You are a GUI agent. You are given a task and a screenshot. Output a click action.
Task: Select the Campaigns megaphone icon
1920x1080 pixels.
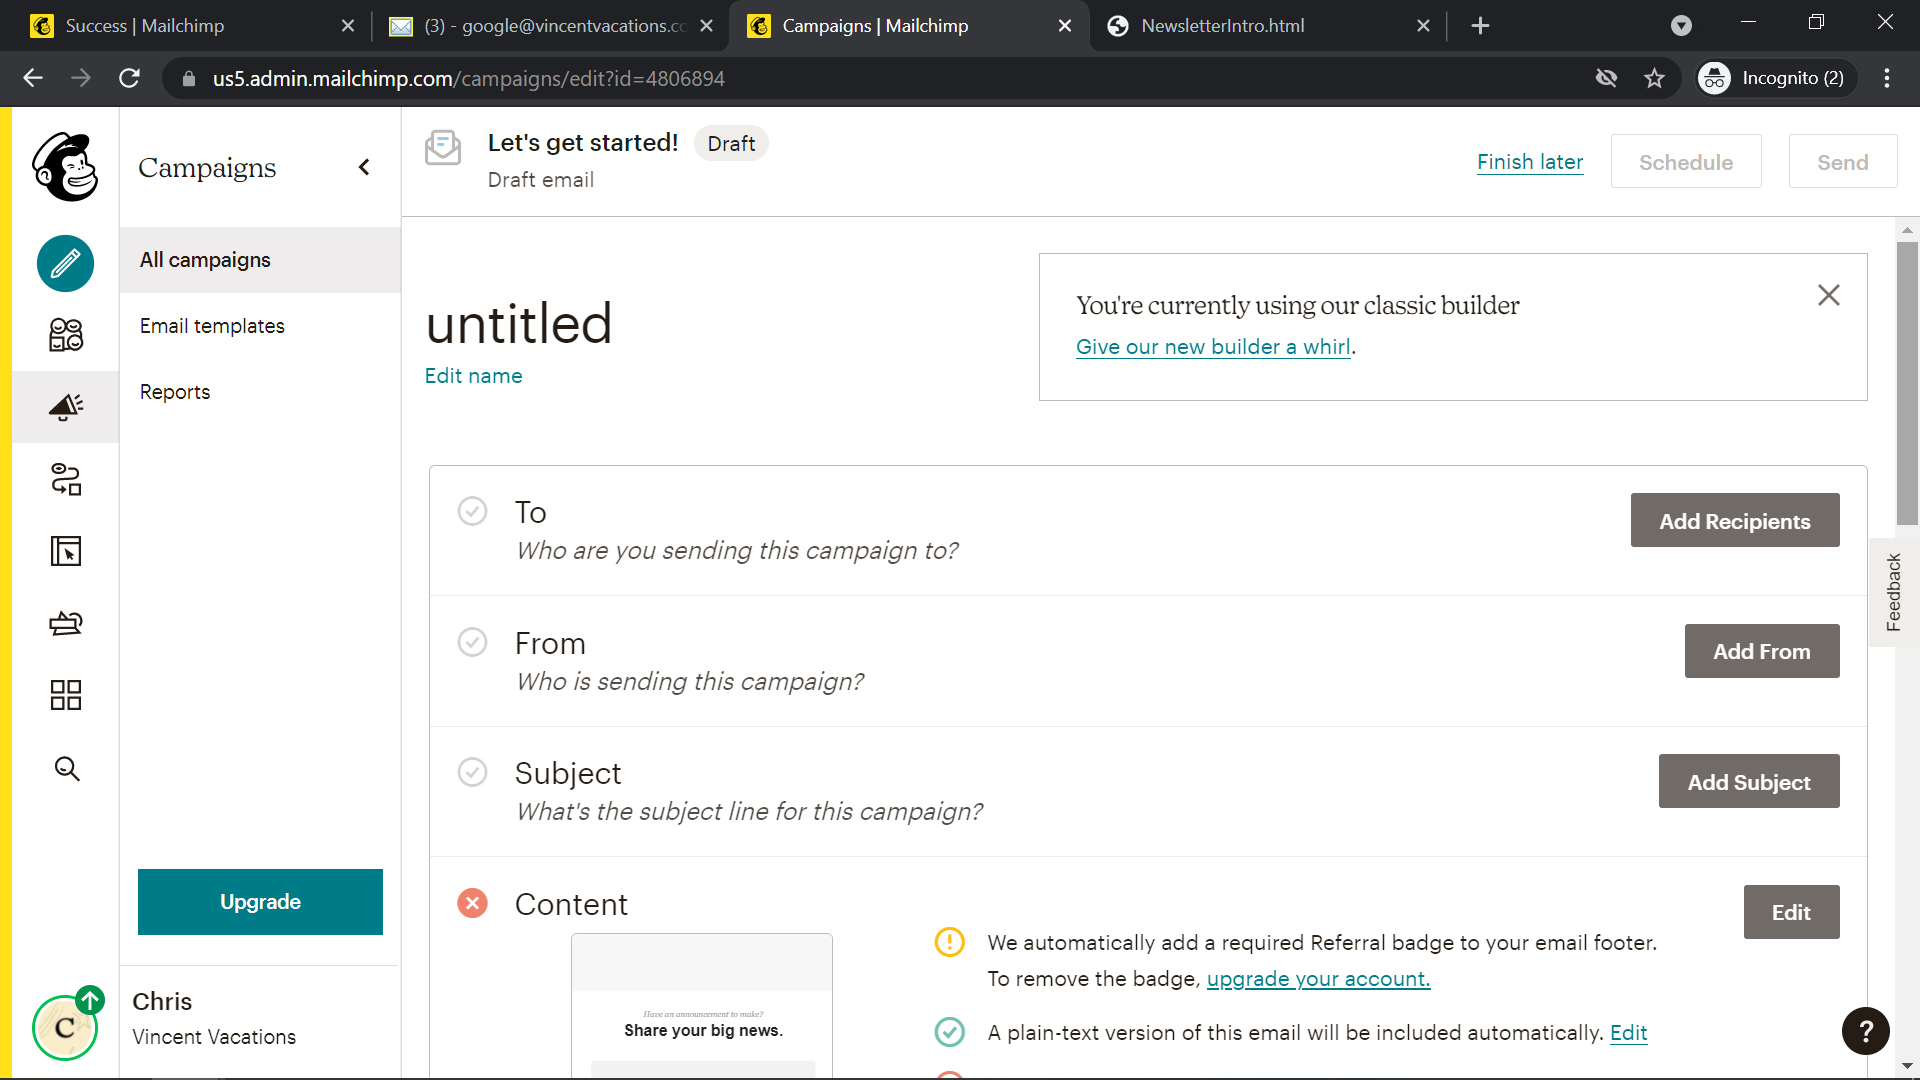click(66, 407)
